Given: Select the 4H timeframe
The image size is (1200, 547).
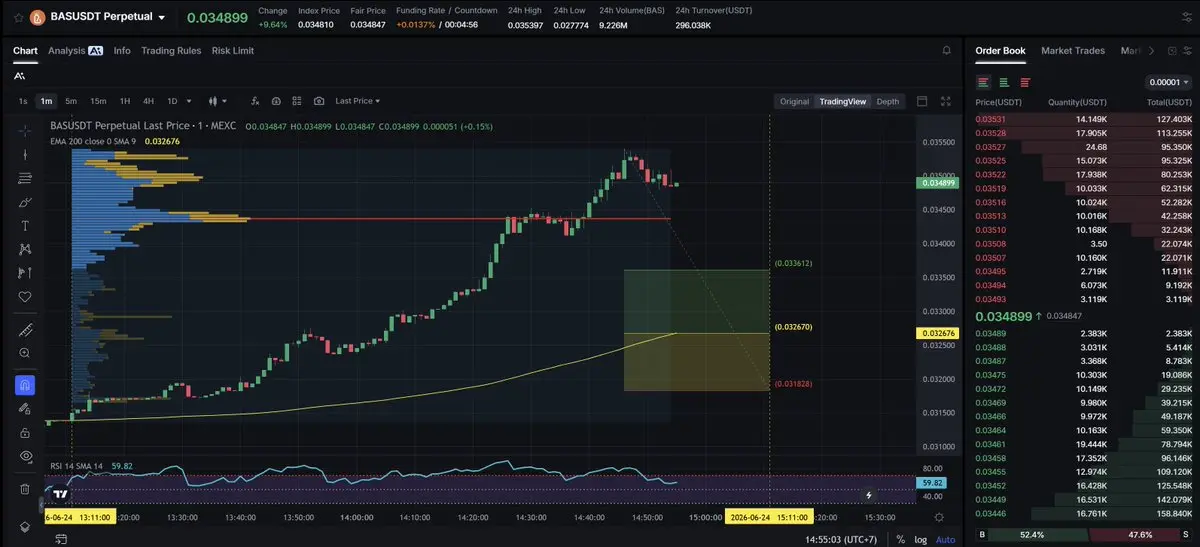Looking at the screenshot, I should point(148,101).
